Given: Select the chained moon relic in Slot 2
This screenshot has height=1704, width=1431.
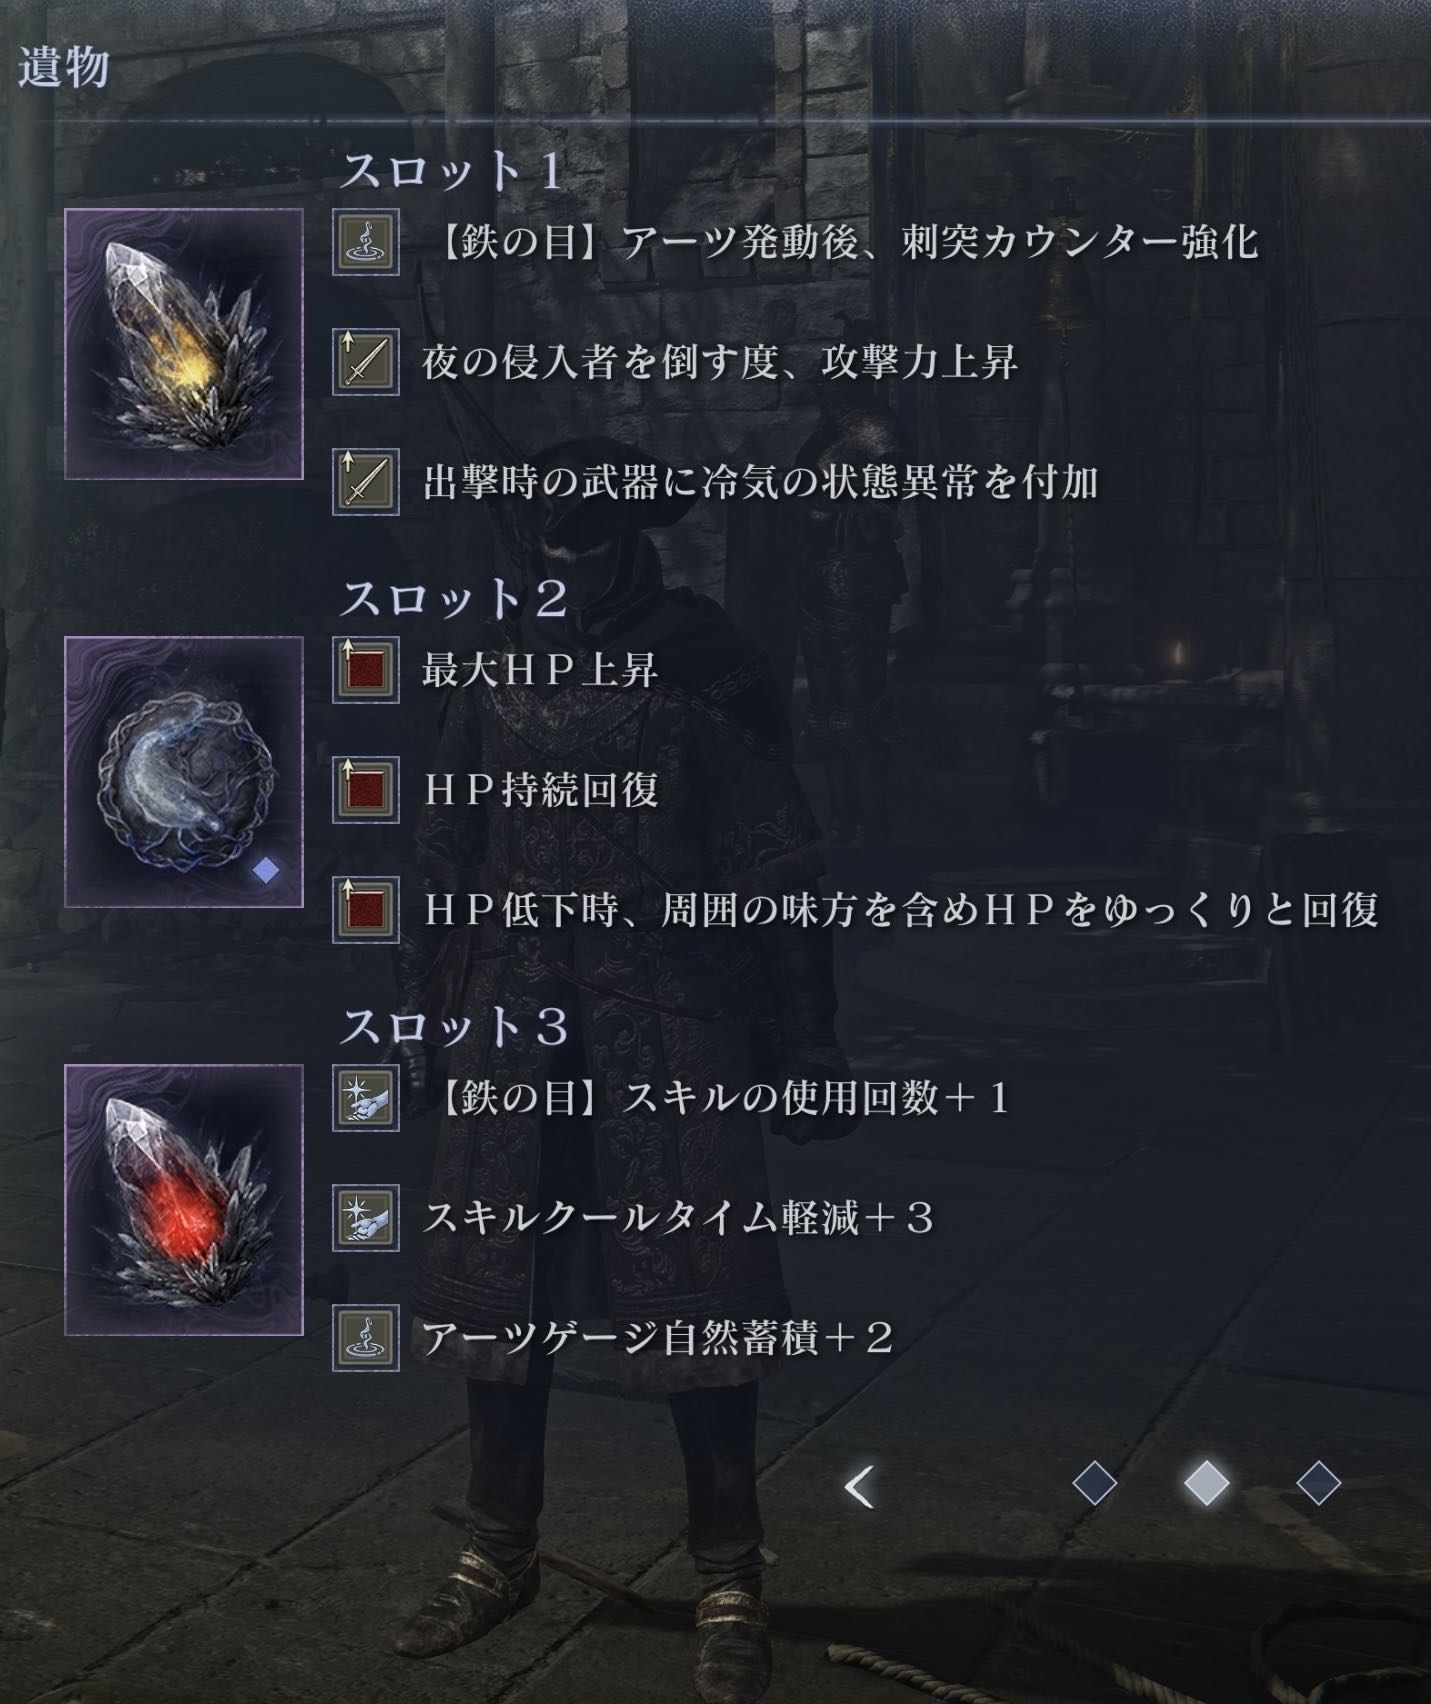Looking at the screenshot, I should [184, 772].
